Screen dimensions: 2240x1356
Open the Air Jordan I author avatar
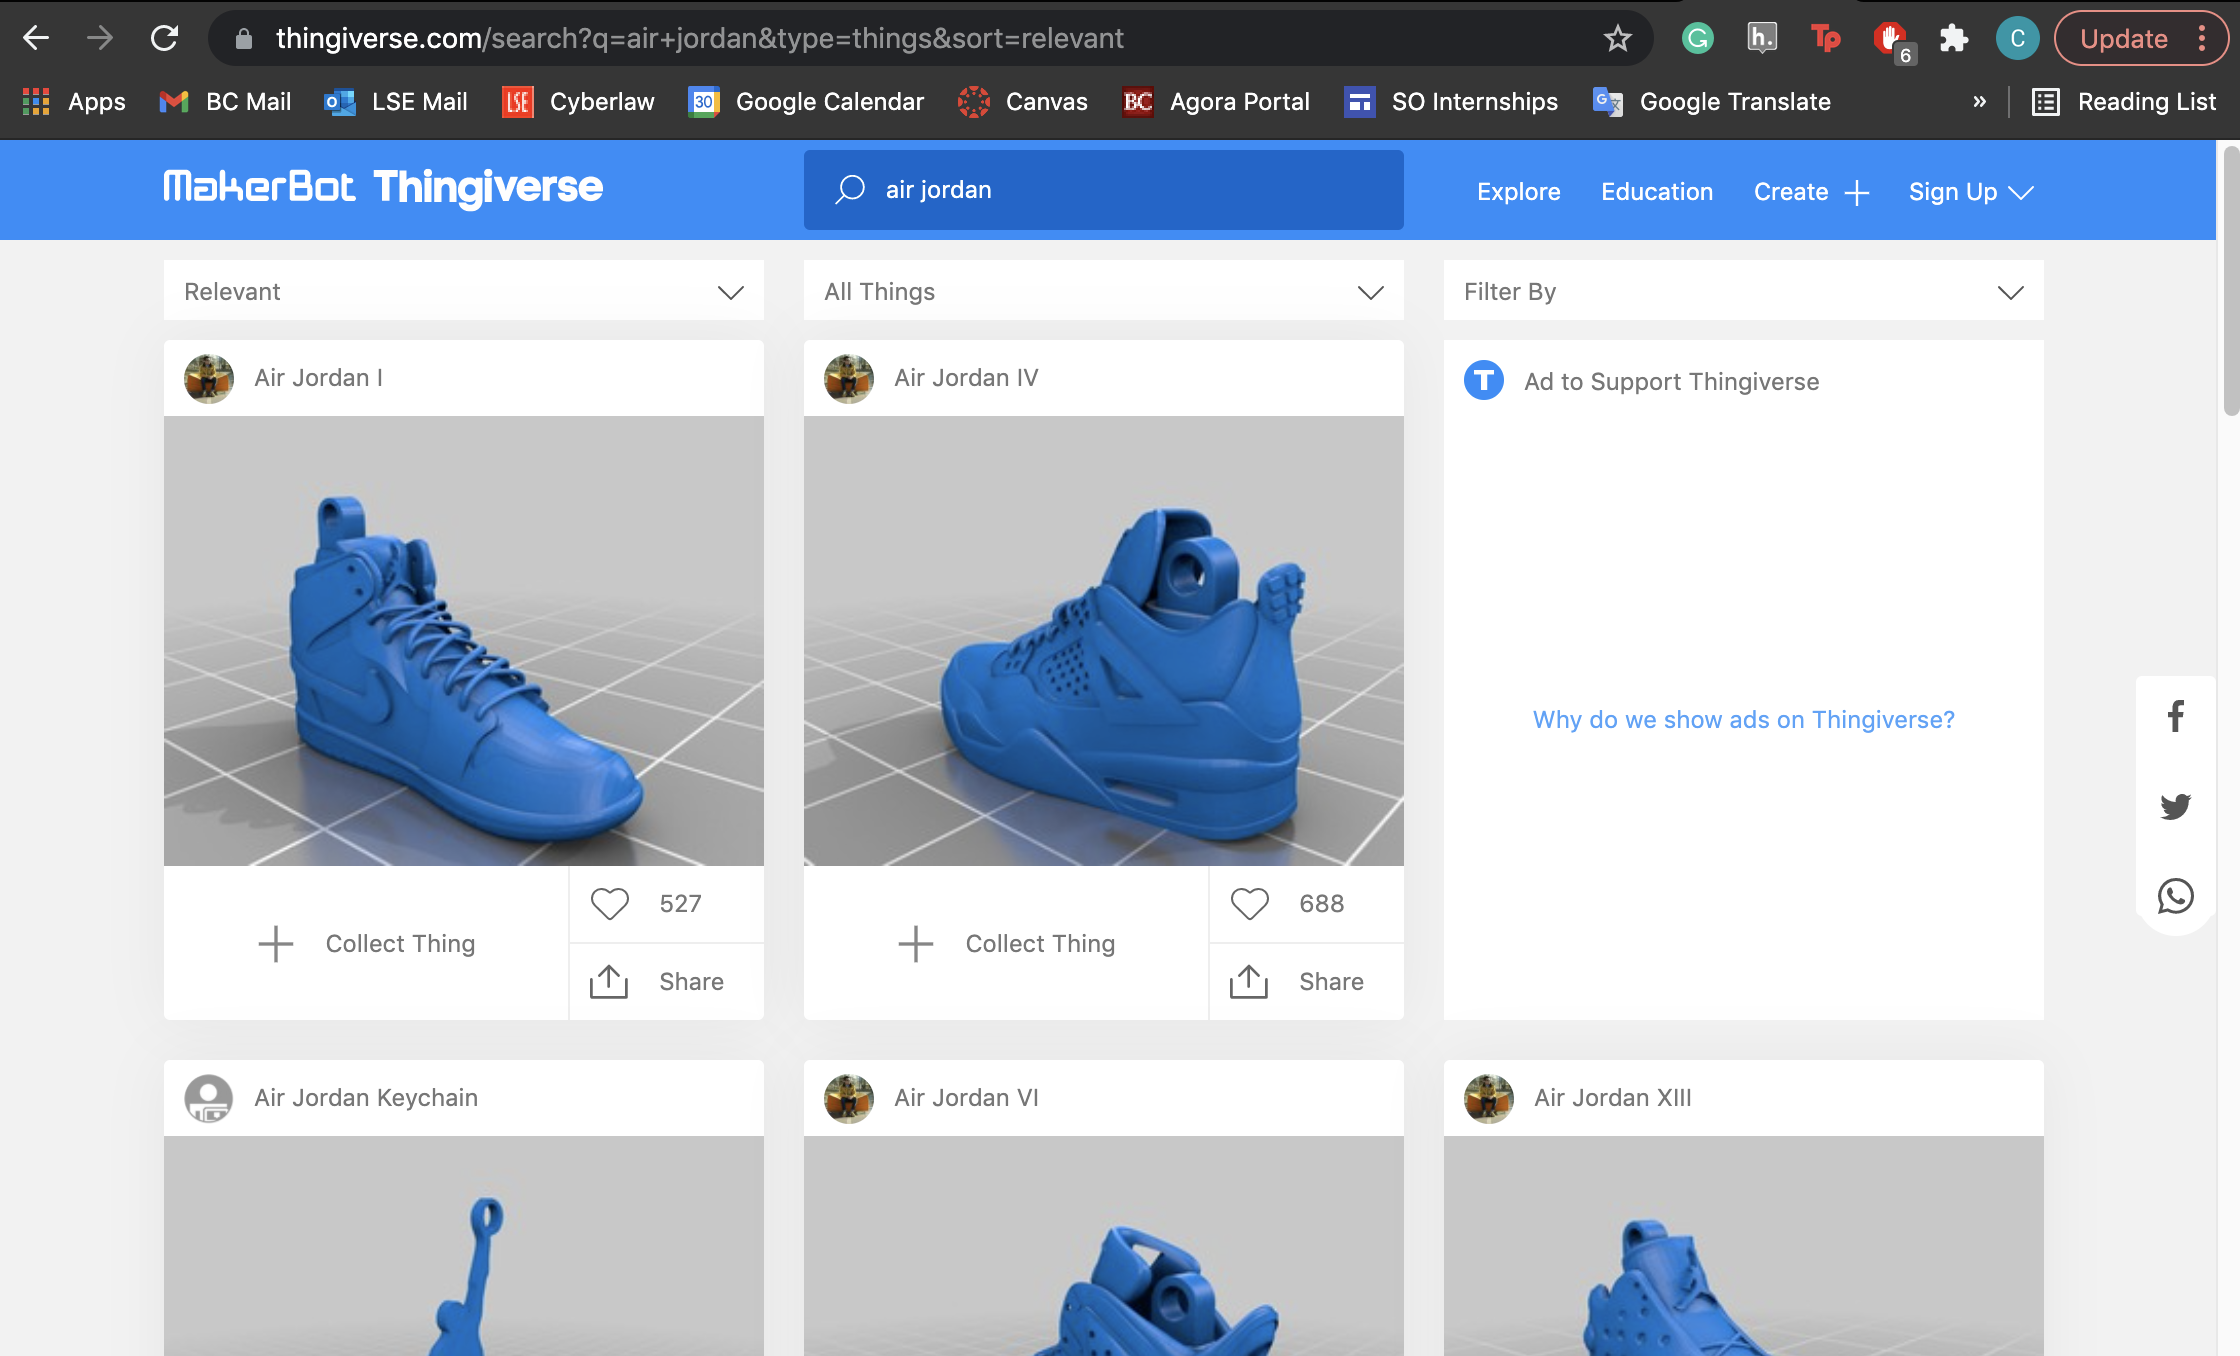coord(209,378)
